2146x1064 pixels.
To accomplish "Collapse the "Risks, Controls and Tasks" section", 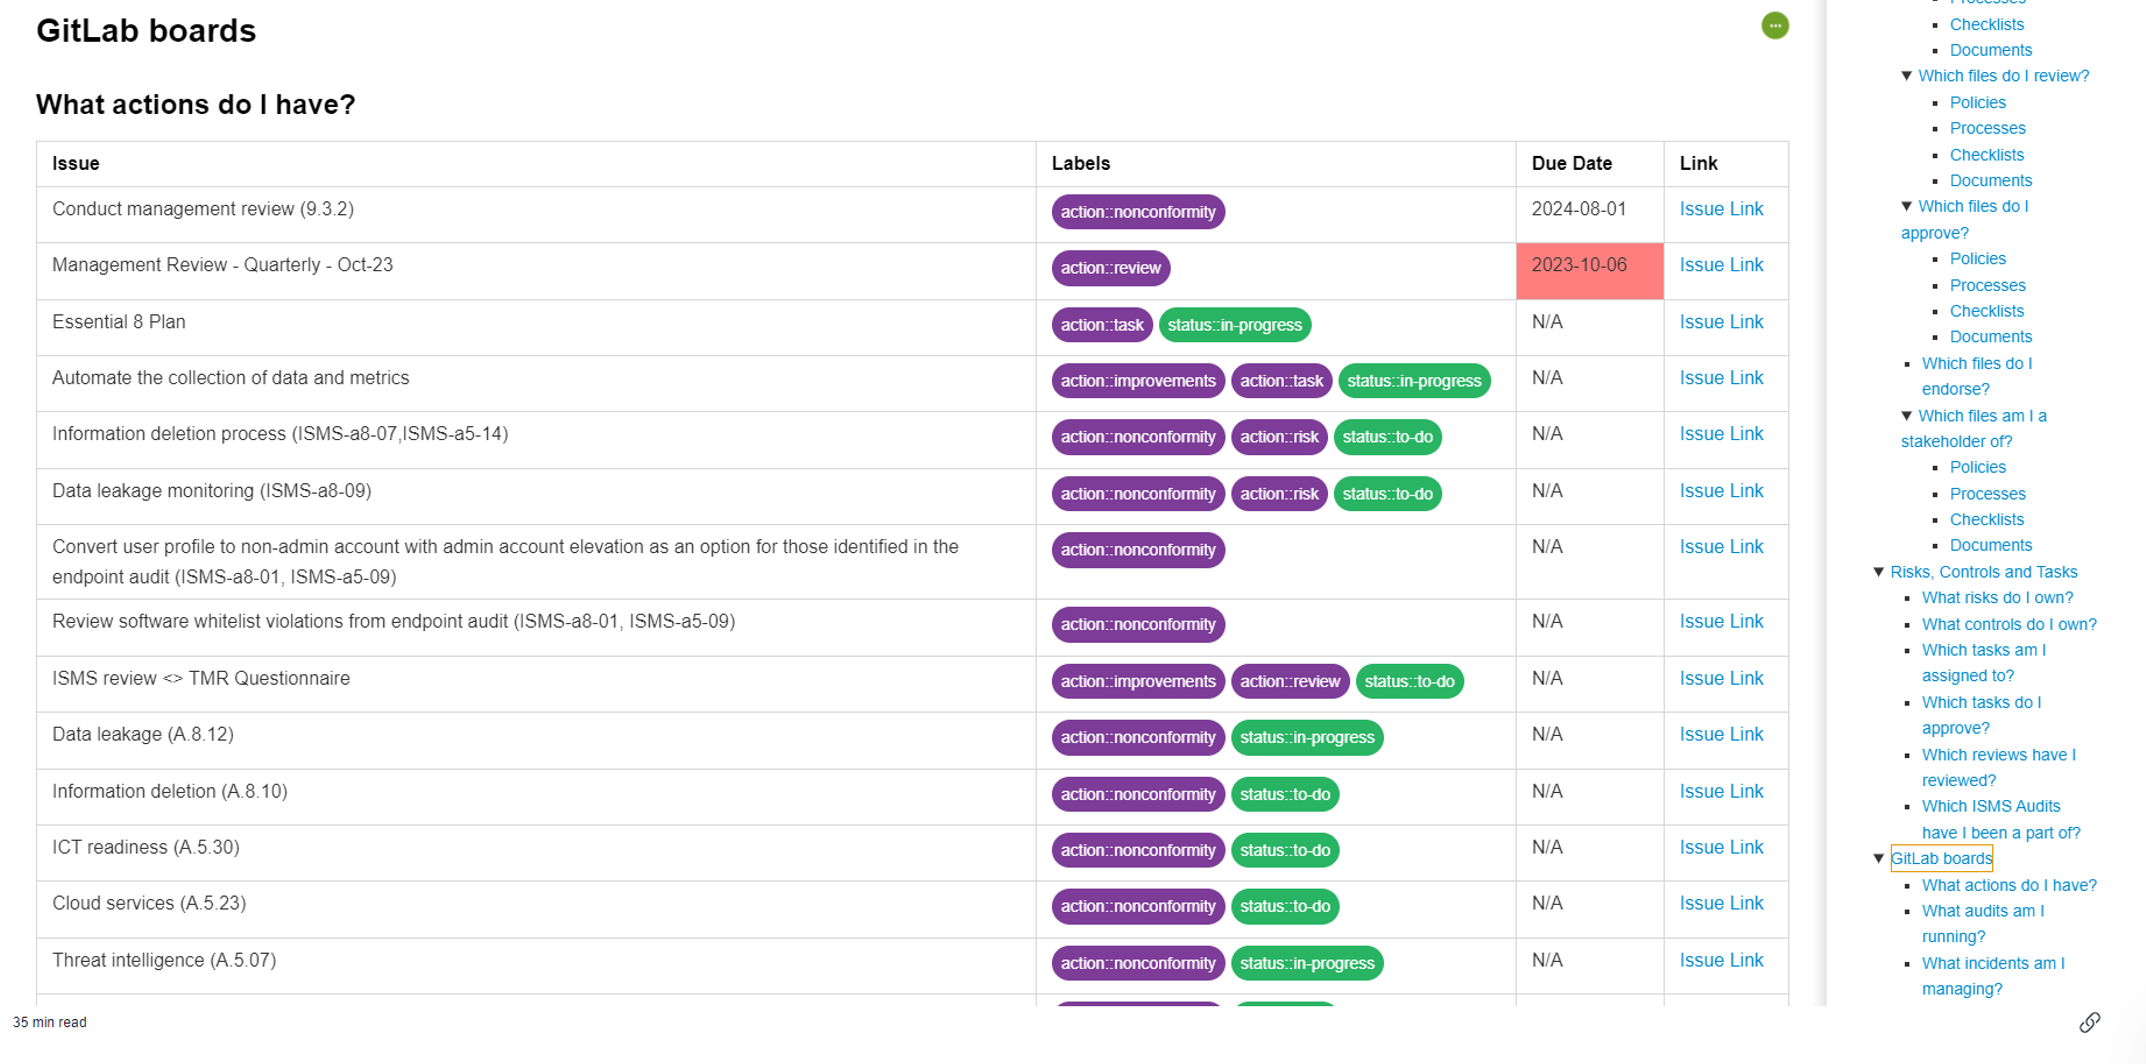I will (1878, 571).
